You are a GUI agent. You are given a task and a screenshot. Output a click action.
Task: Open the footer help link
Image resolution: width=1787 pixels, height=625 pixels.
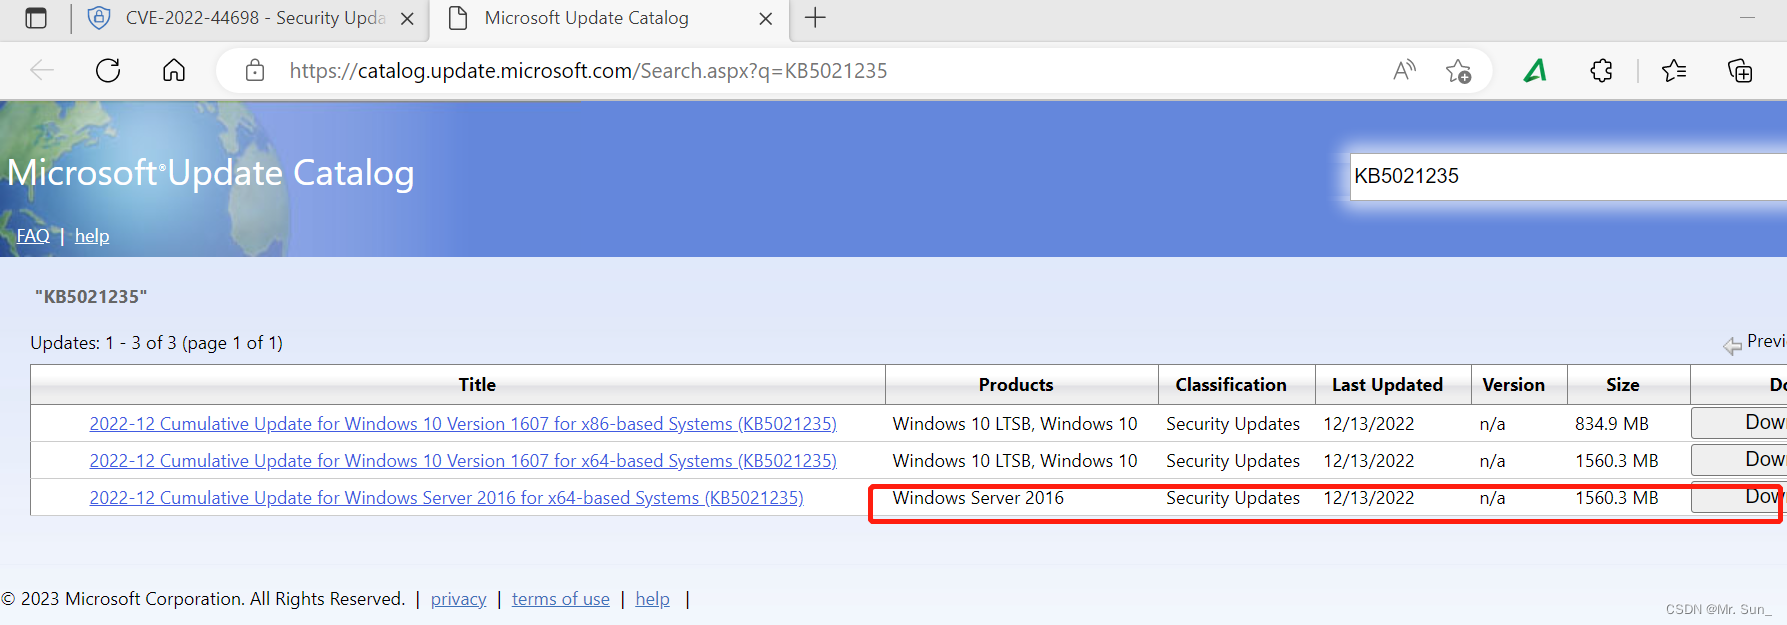click(653, 599)
